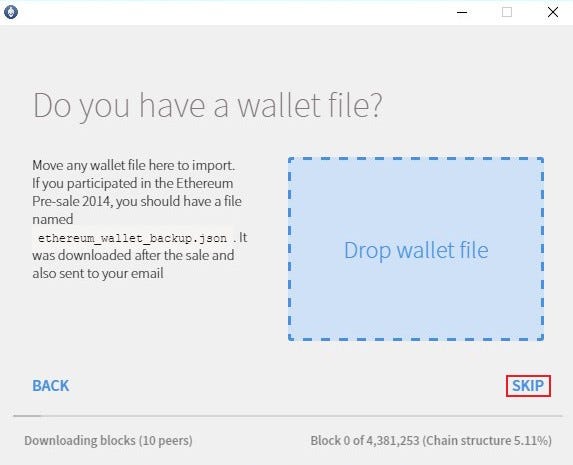Screen dimensions: 573x465
Task: Minimize the Ethereum Wallet window
Action: coord(462,12)
